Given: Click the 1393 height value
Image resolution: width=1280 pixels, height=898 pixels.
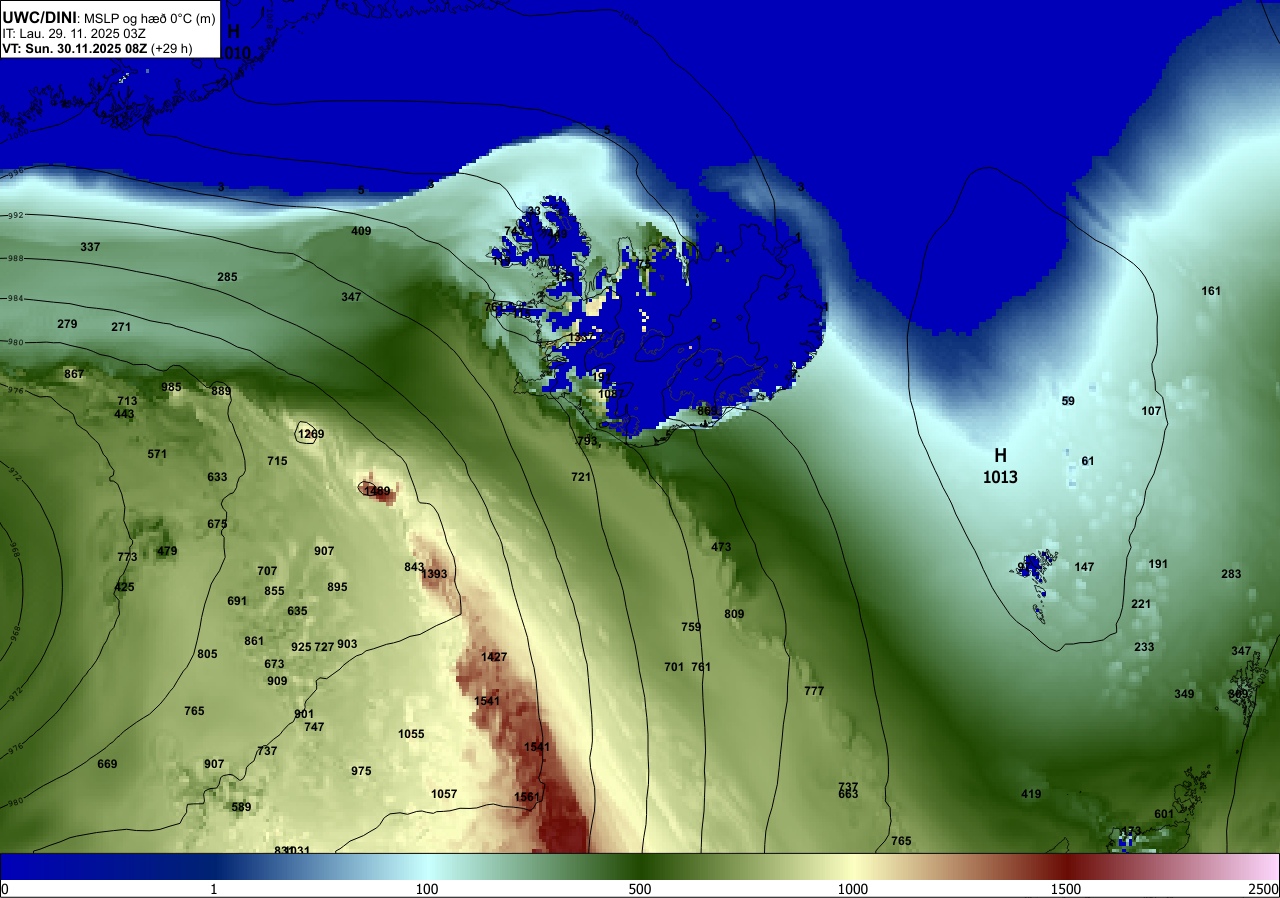Looking at the screenshot, I should (x=434, y=574).
